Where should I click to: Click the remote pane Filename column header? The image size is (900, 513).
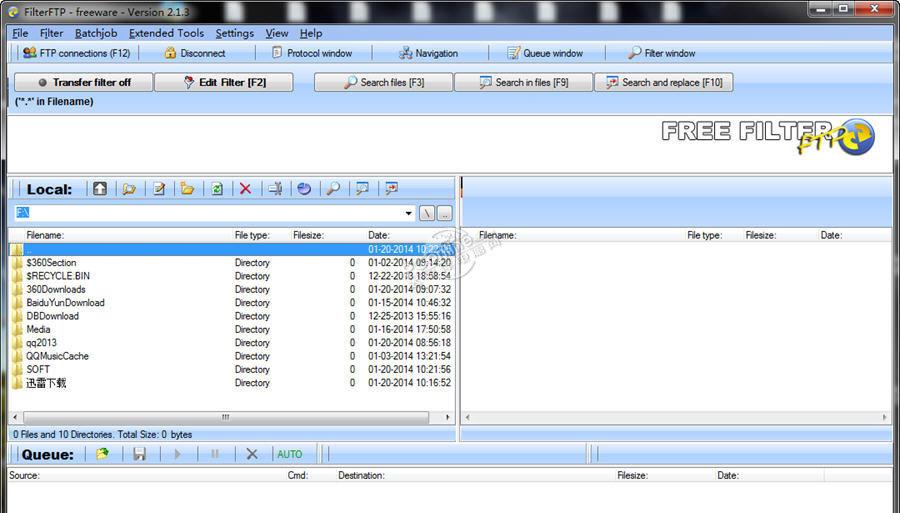(x=497, y=235)
